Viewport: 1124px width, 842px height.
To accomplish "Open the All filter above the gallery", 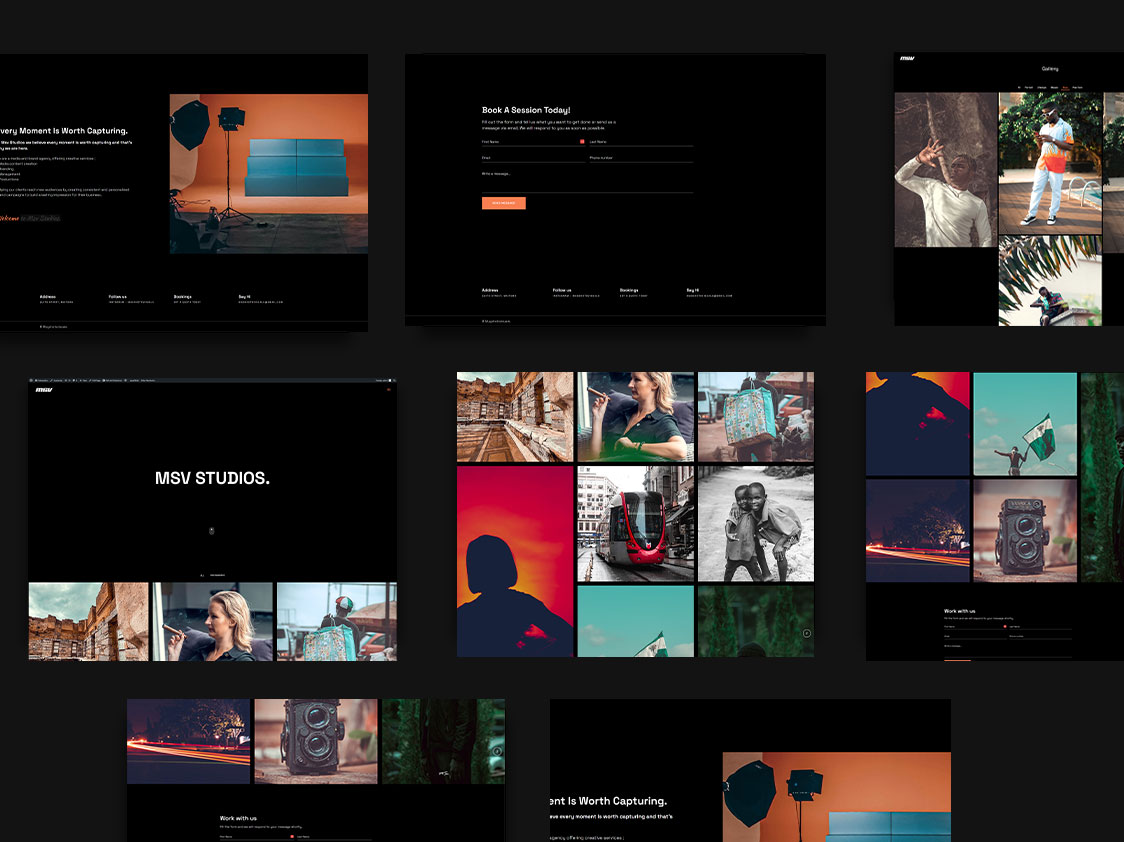I will click(x=1019, y=87).
